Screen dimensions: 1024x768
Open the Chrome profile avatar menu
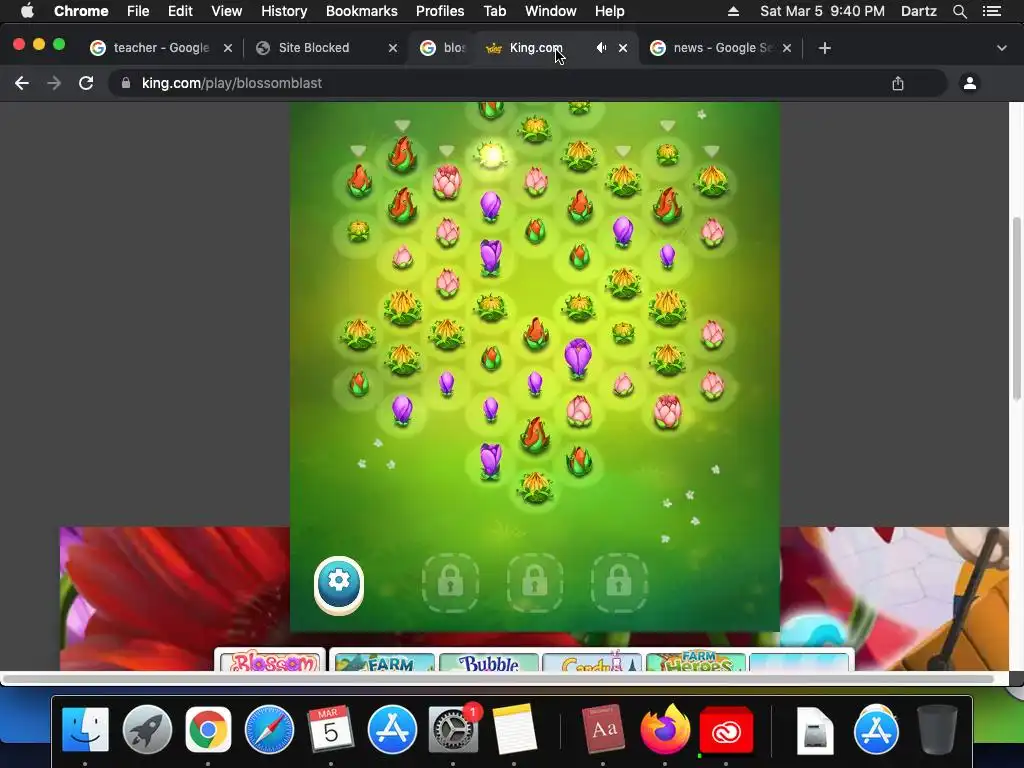point(970,83)
